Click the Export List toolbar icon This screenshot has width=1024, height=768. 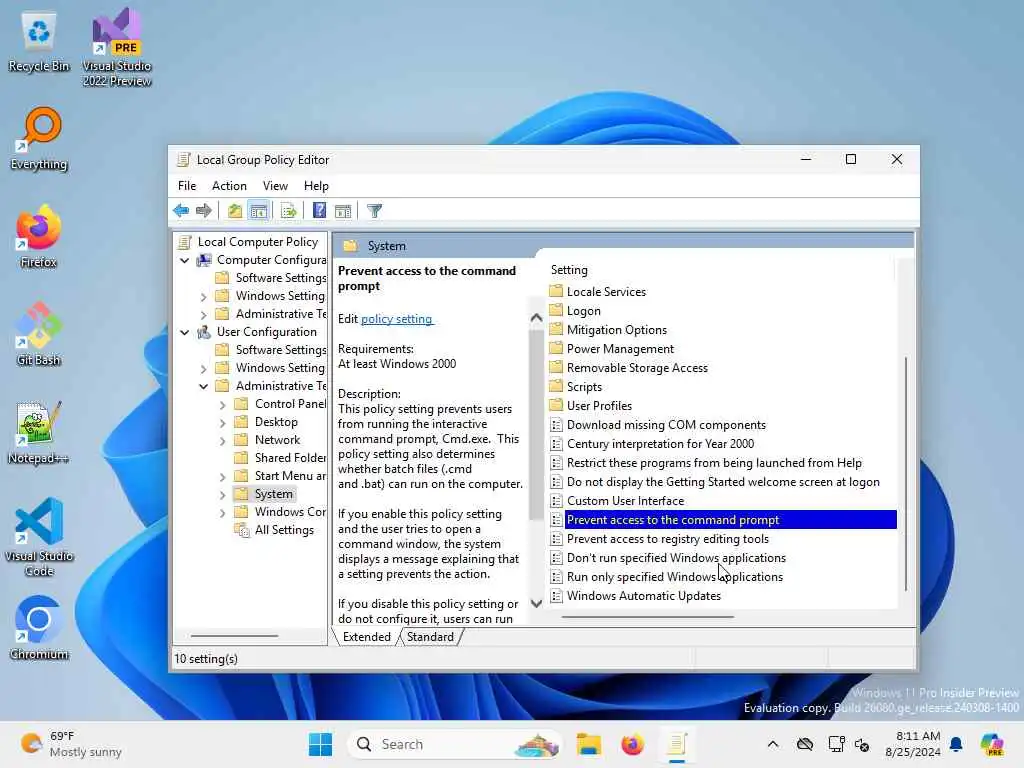point(288,211)
